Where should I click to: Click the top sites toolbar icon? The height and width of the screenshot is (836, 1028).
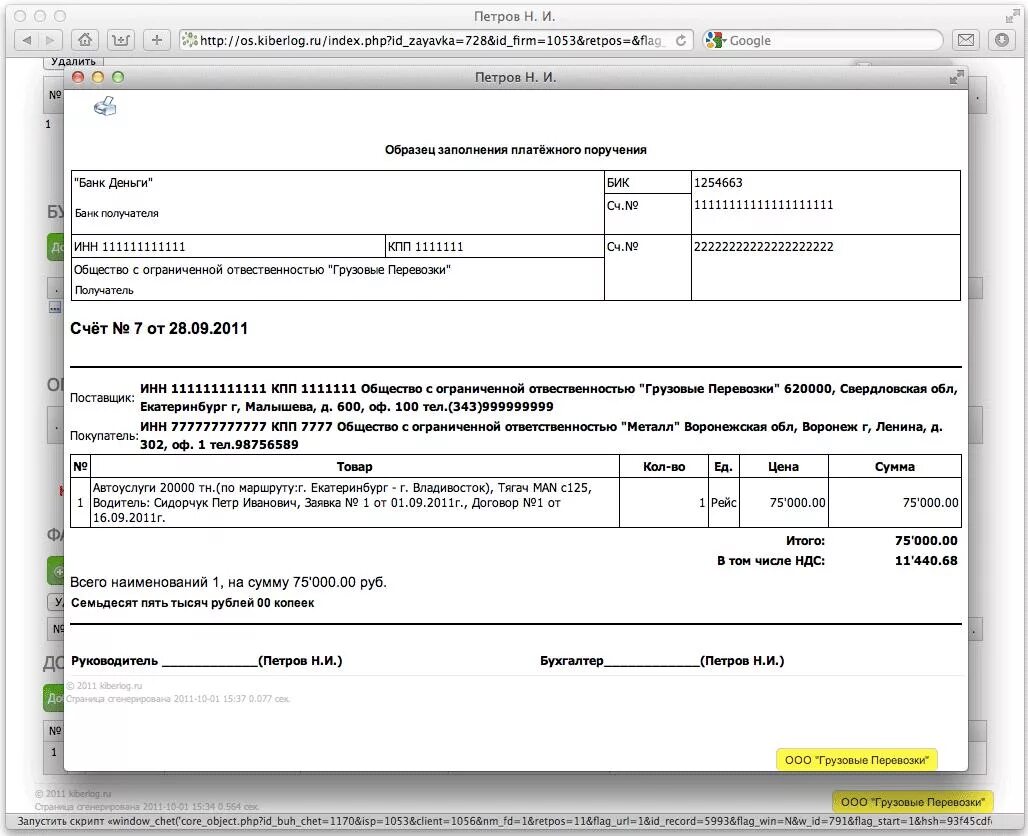(121, 40)
